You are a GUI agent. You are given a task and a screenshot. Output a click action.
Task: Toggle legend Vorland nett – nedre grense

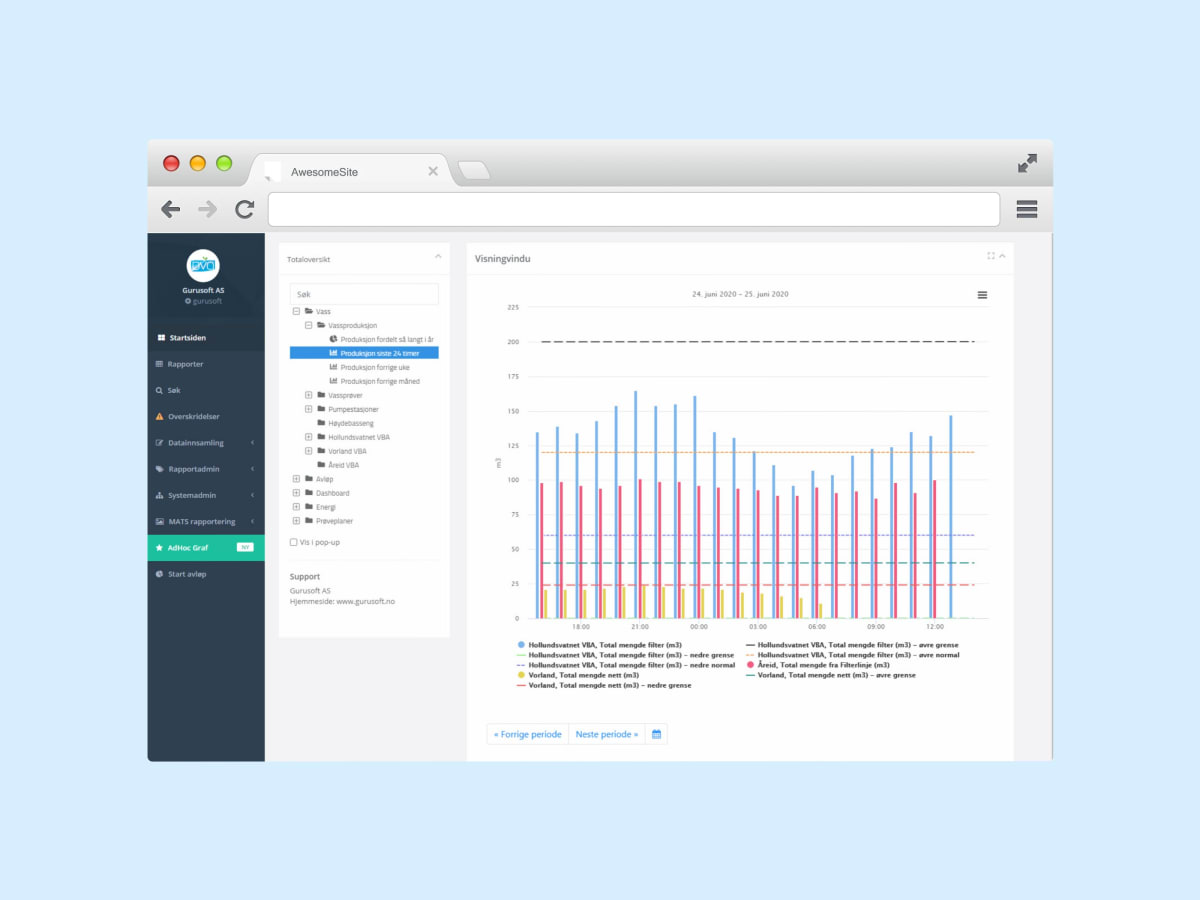[603, 685]
